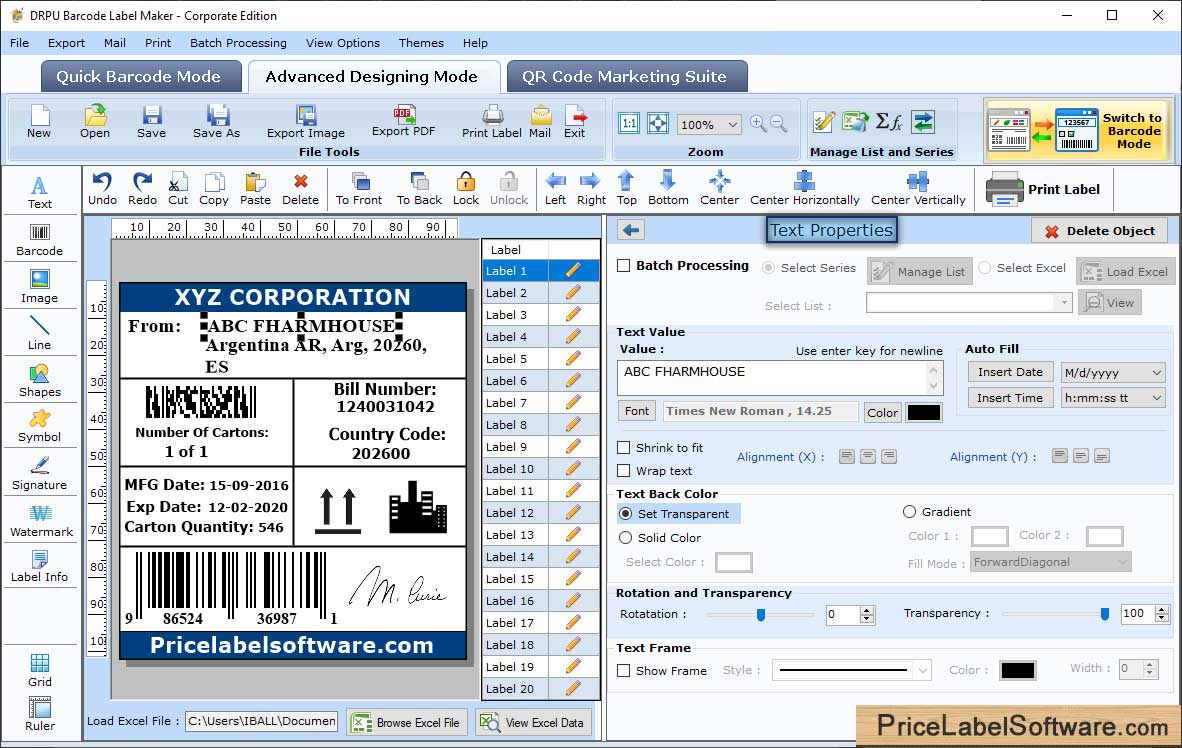
Task: Switch to QR Code Marketing Suite tab
Action: tap(626, 76)
